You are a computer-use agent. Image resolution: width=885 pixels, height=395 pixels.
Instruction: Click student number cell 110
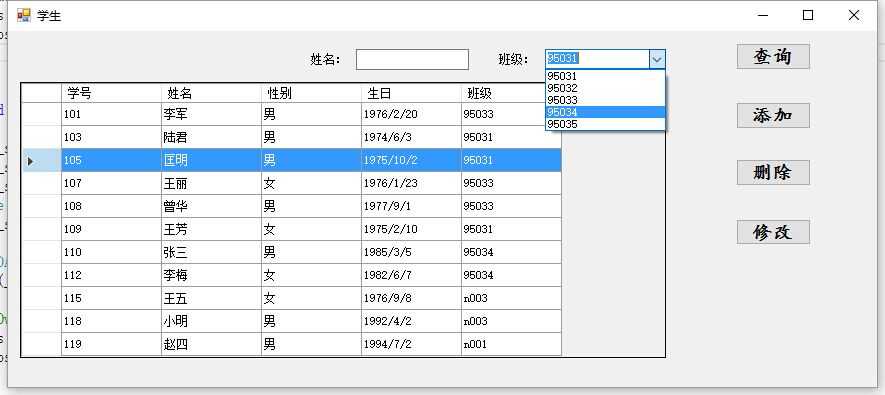(x=111, y=252)
